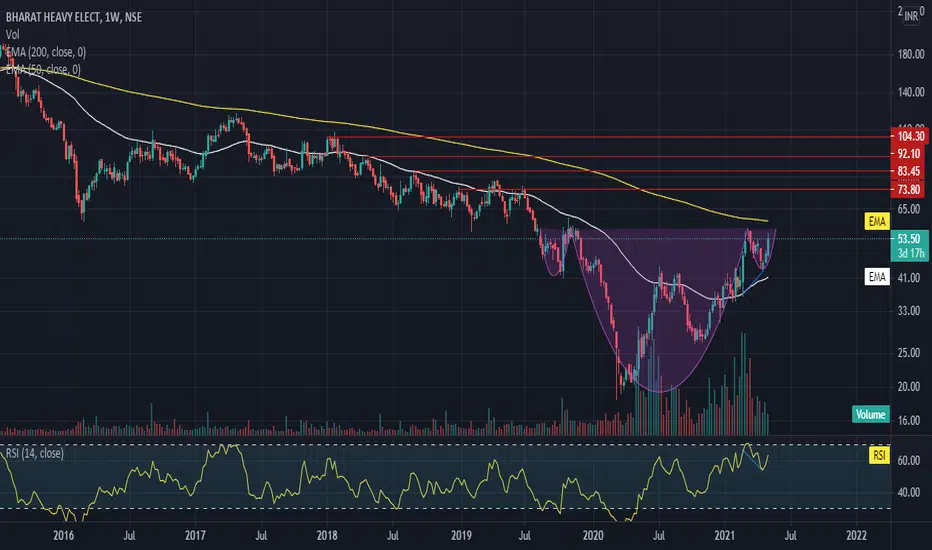
Task: Click the 33.00 price axis value
Action: pos(909,311)
